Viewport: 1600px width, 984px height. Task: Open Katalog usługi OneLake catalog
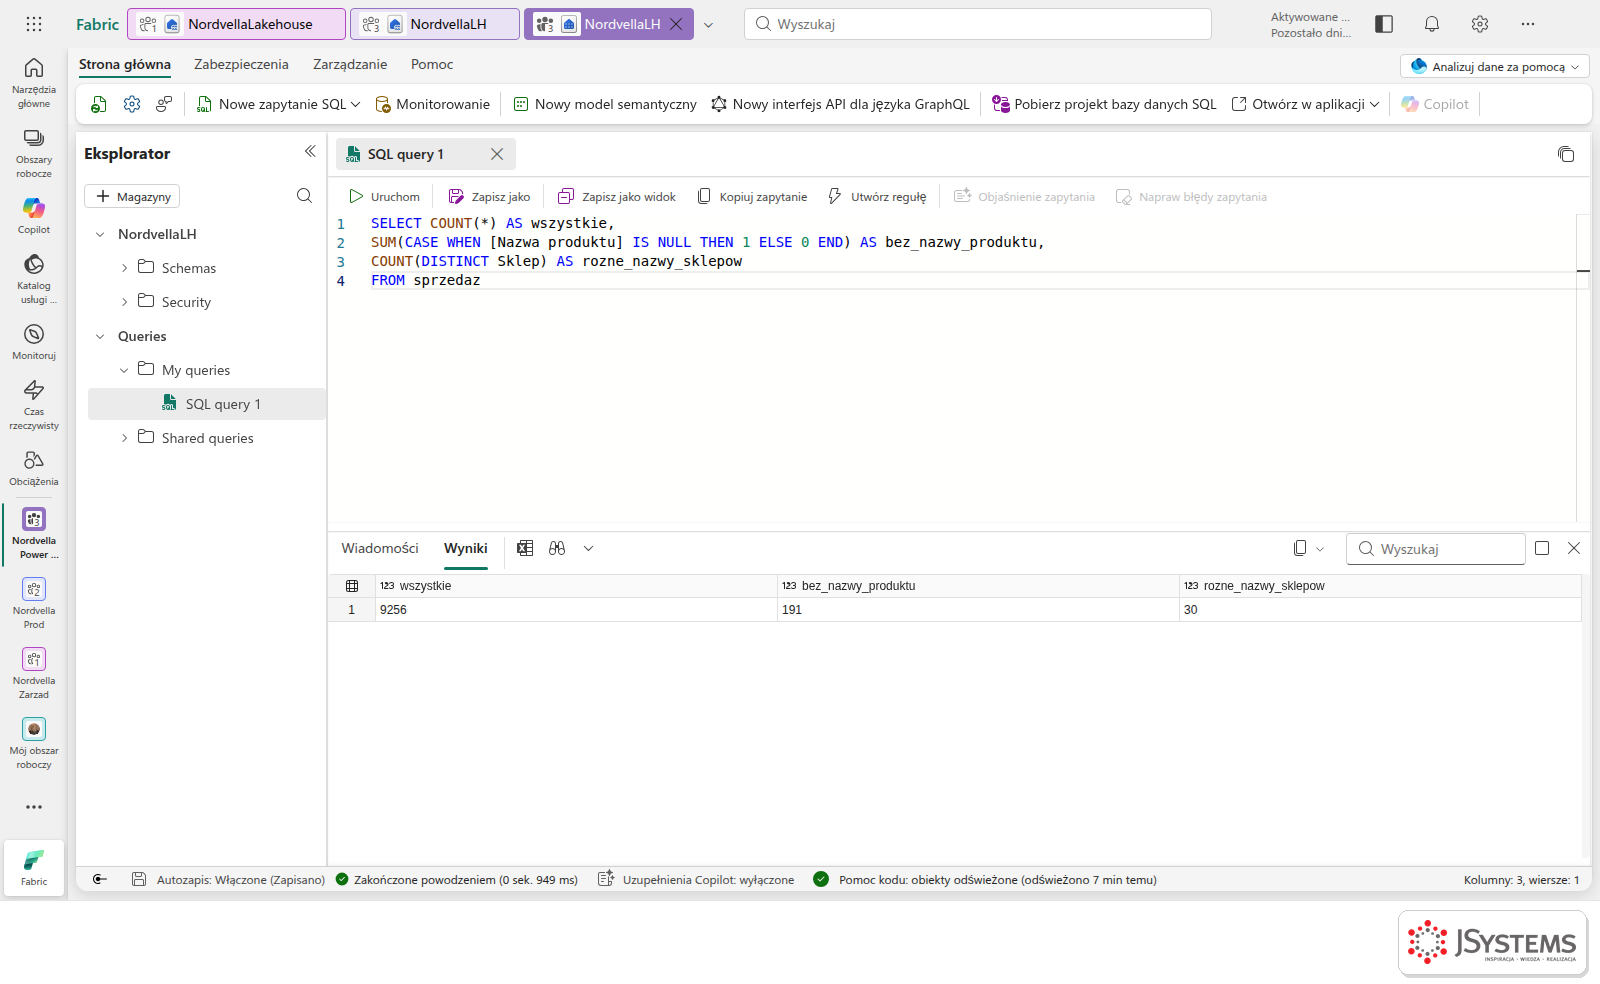click(34, 278)
